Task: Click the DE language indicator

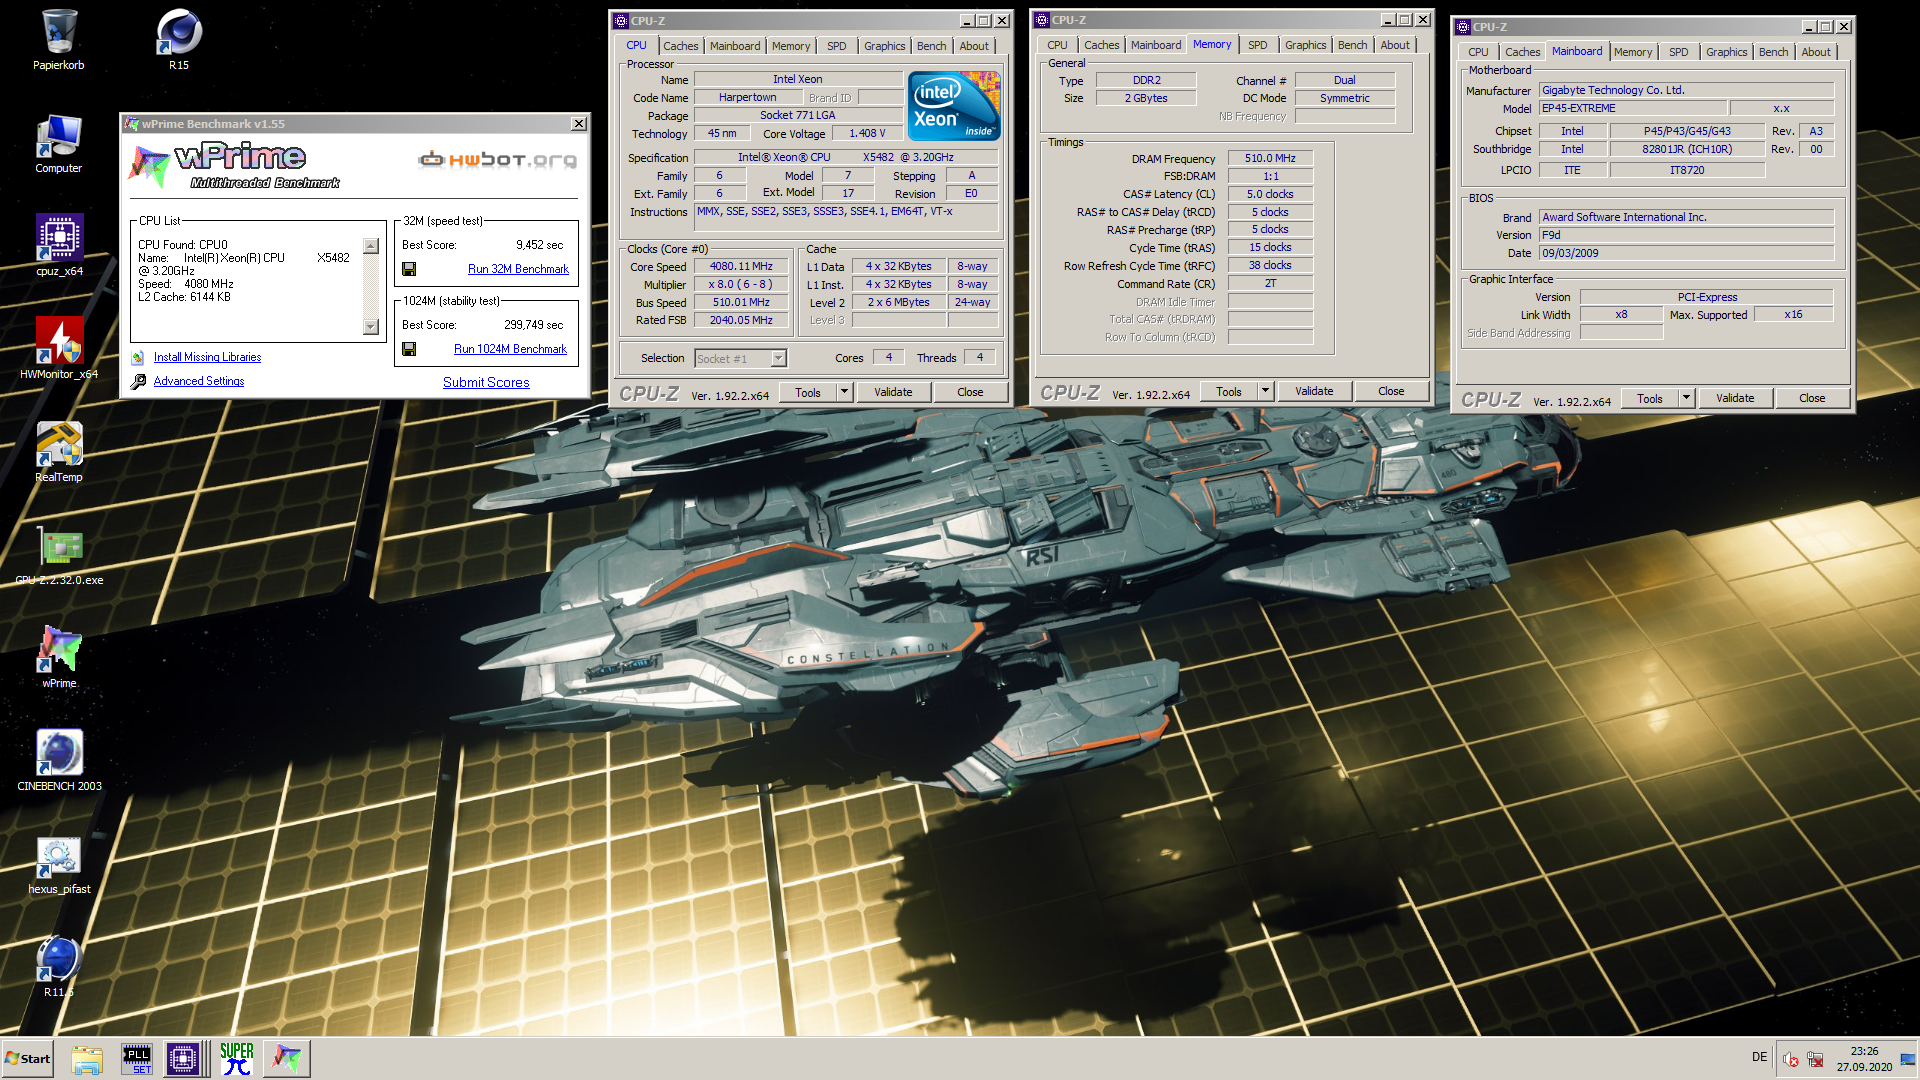Action: click(1759, 1057)
